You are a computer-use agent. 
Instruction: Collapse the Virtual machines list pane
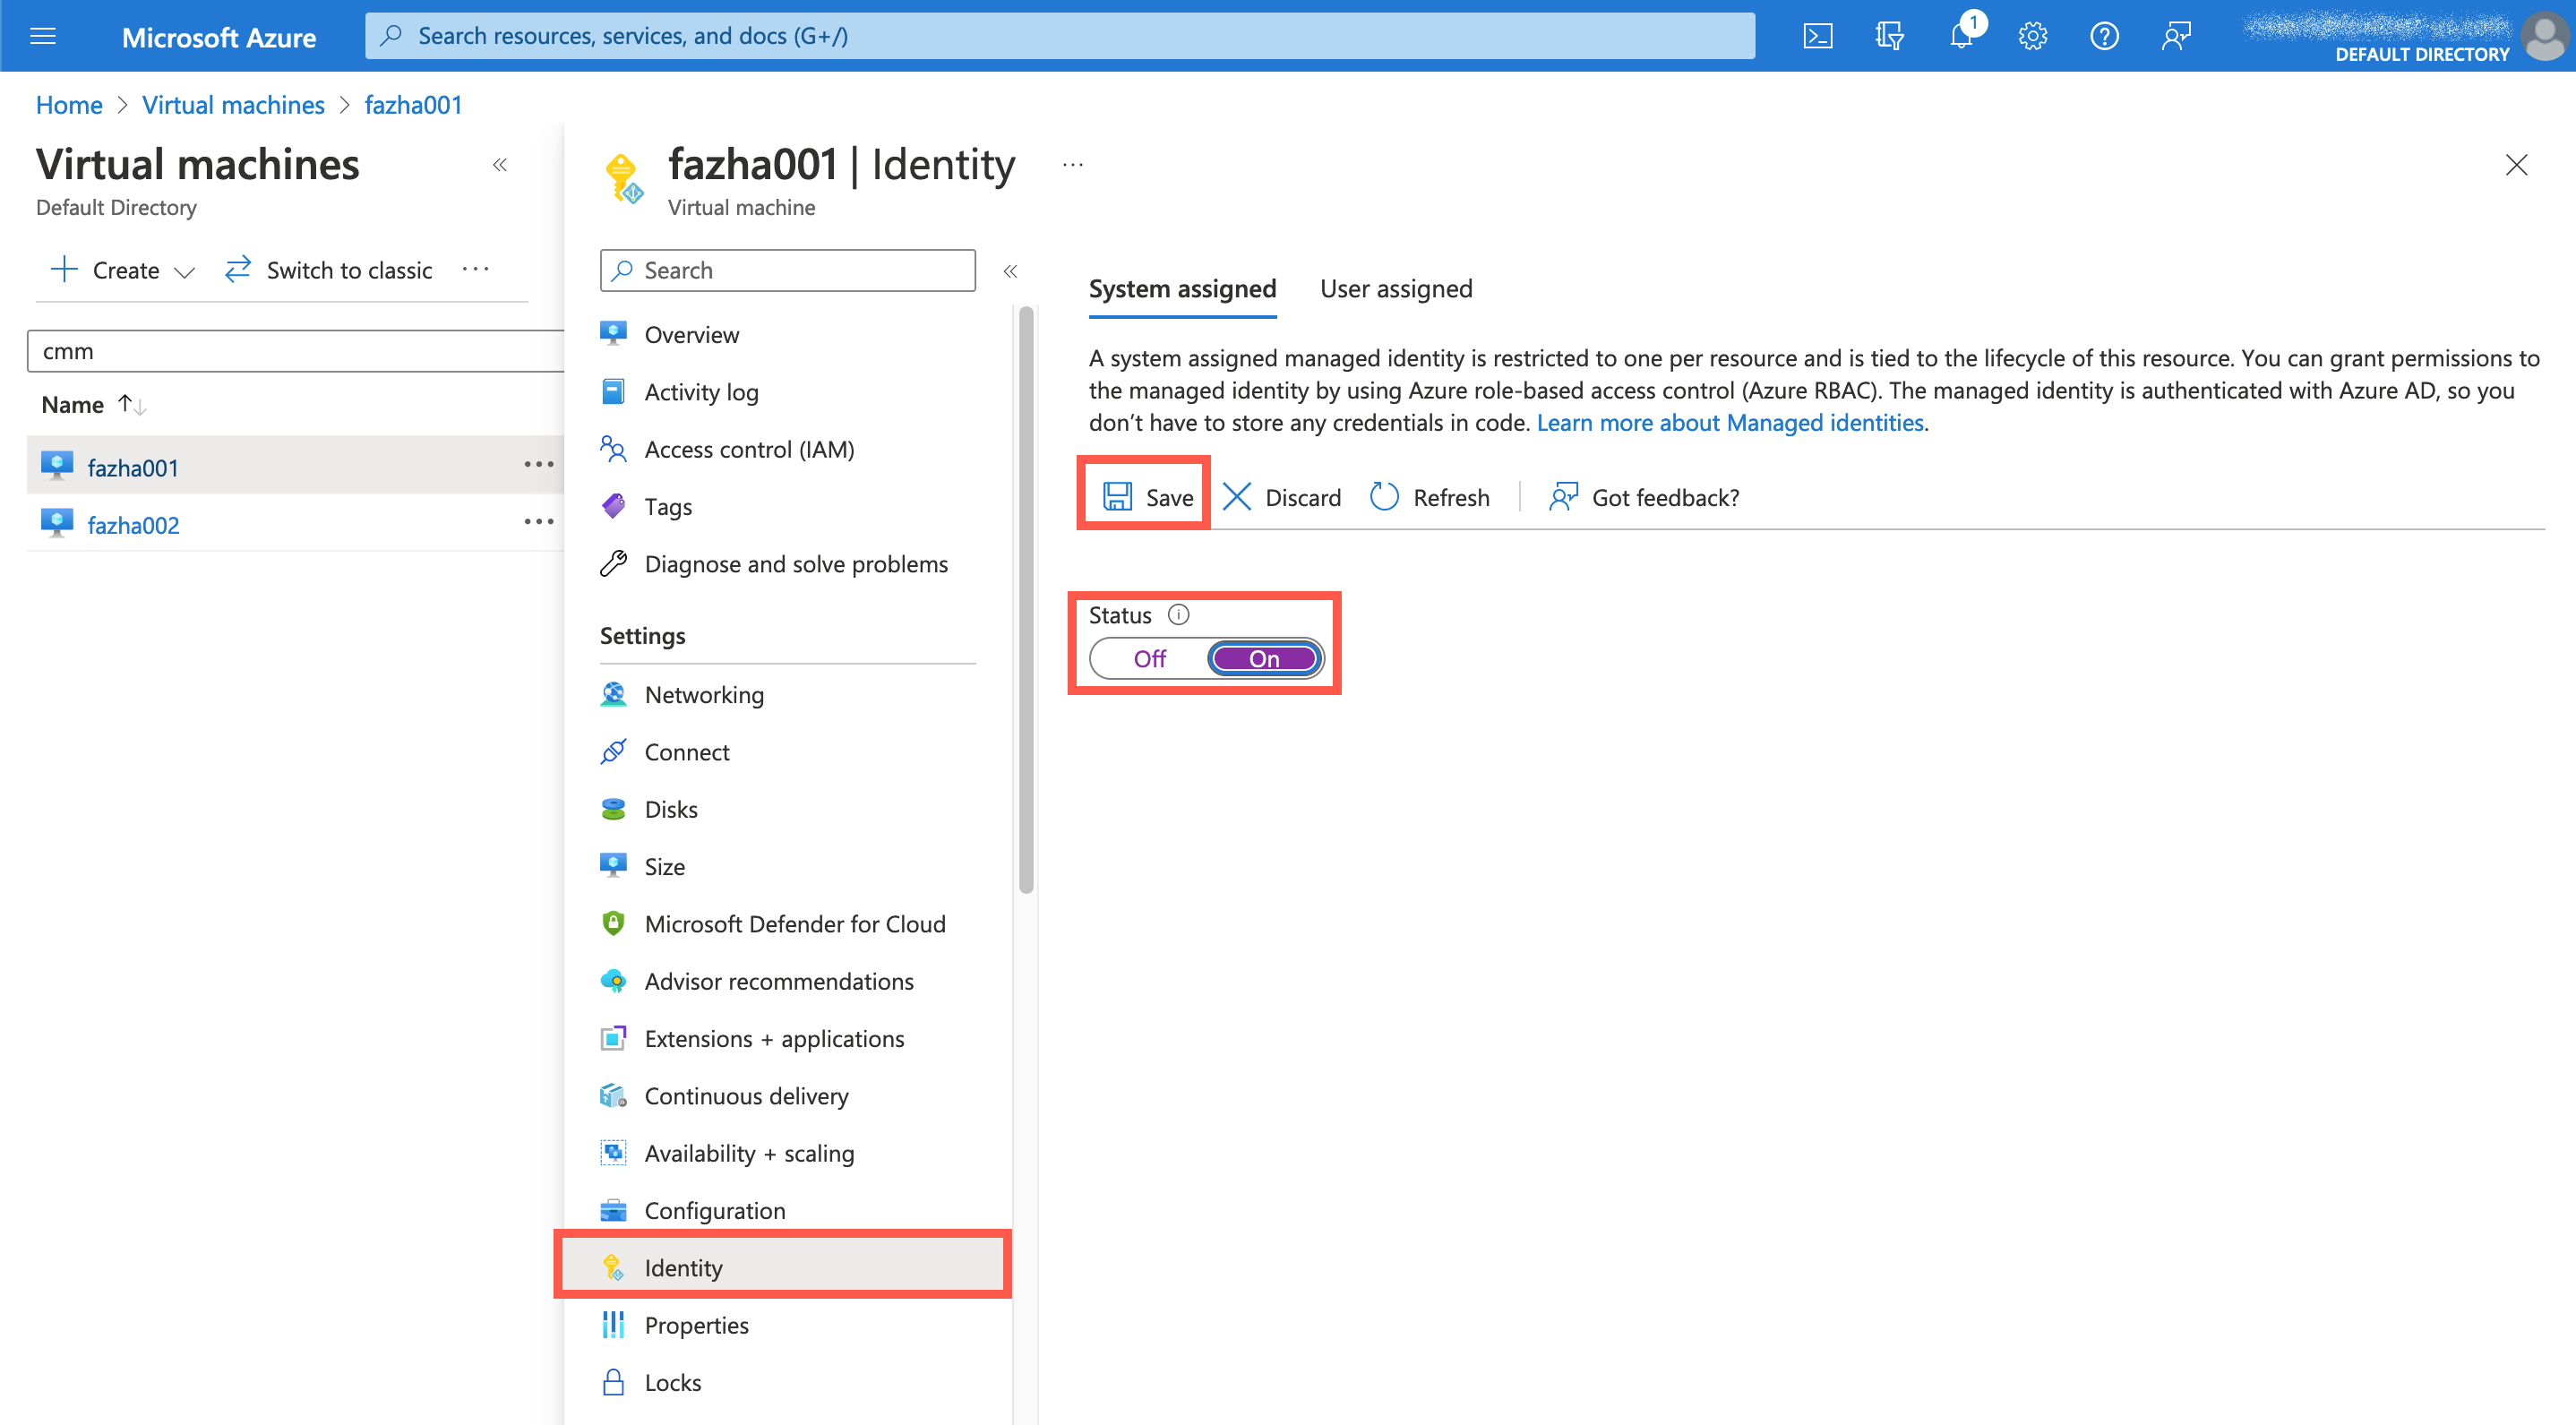(x=500, y=165)
